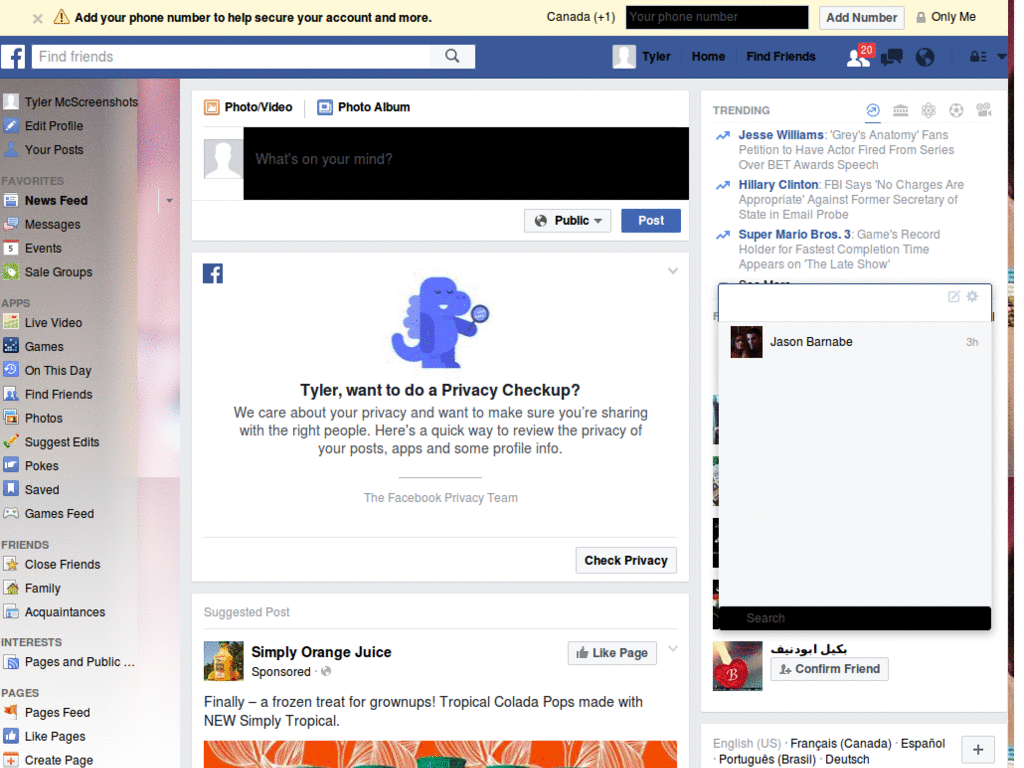Screen dimensions: 1024x768
Task: Open Events in sidebar
Action: click(33, 249)
